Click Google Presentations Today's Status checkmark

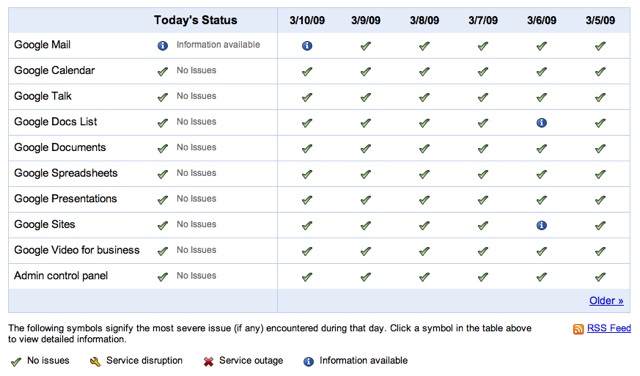(x=162, y=200)
